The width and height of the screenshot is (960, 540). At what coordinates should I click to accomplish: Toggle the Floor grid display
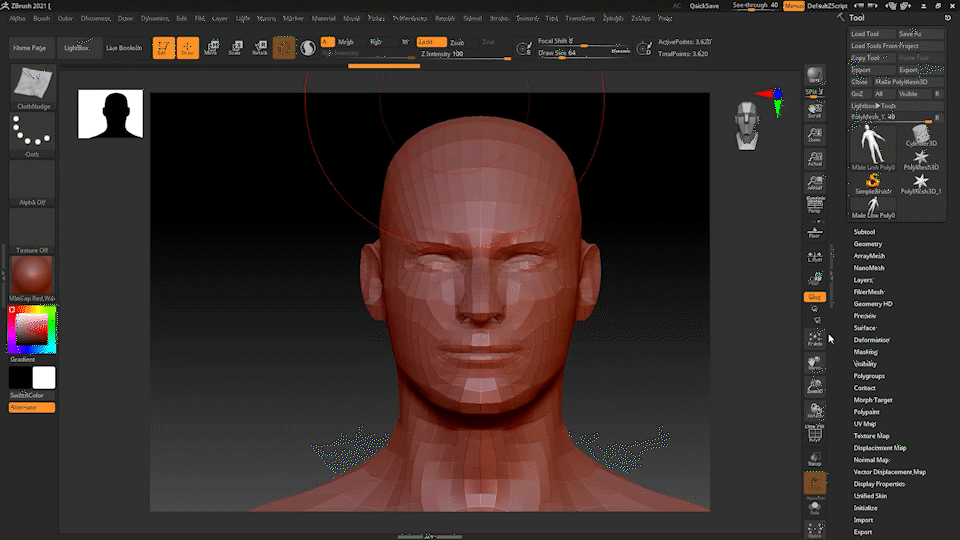click(815, 234)
